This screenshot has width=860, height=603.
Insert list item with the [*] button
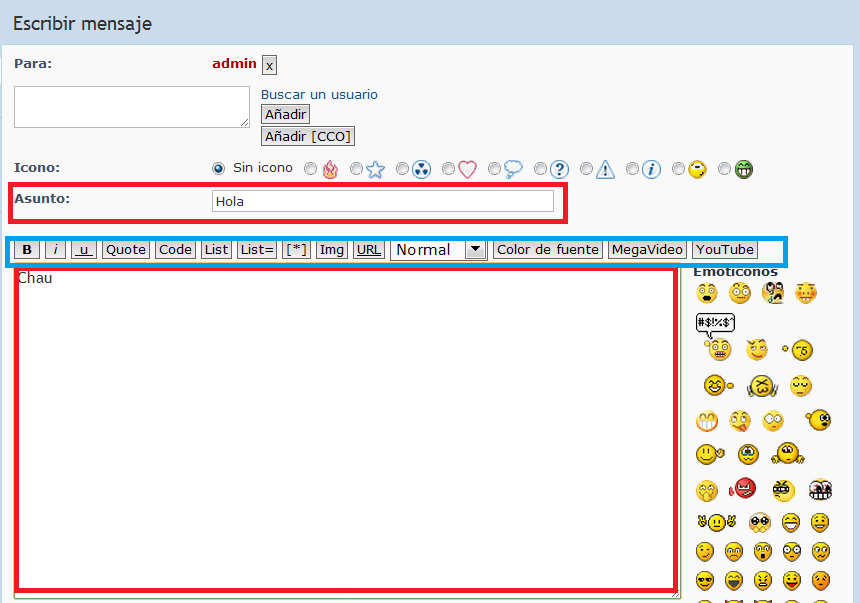click(296, 250)
